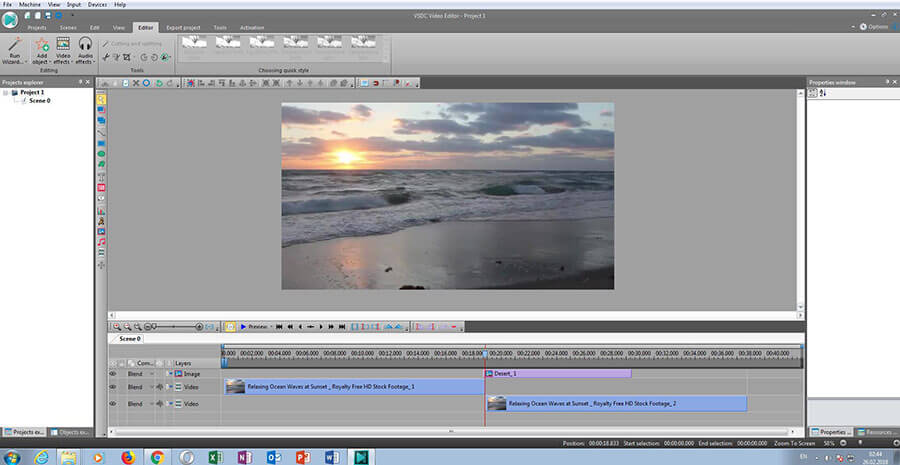Click the crop tool icon in Tools group

127,57
